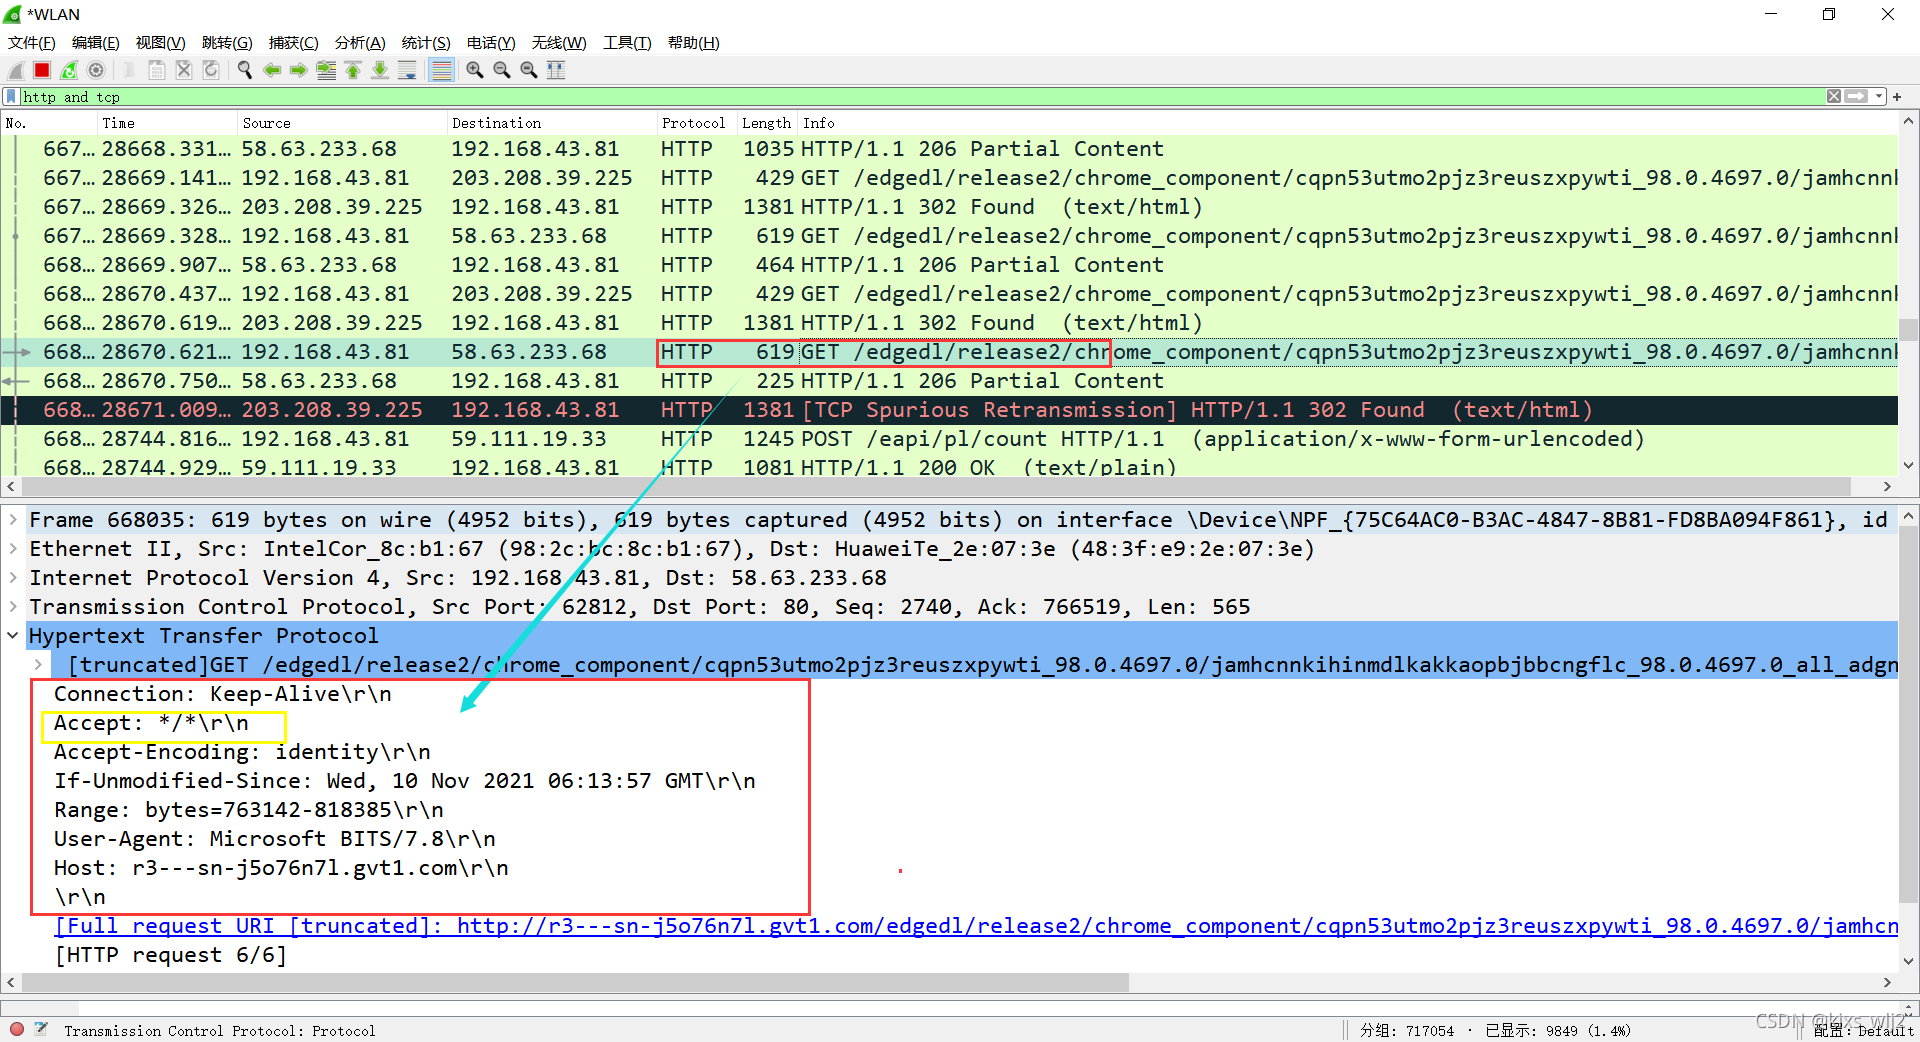Select the 'Range: bytes=763142-818385' line

click(x=248, y=810)
